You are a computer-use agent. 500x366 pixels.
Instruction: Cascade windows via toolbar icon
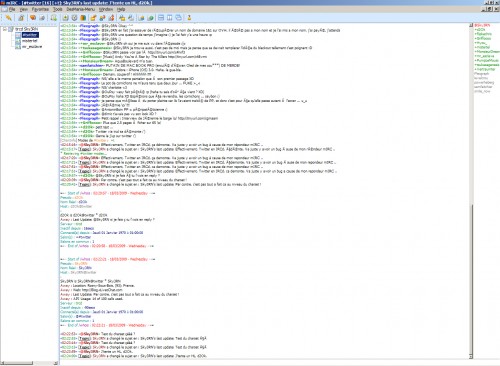[179, 18]
